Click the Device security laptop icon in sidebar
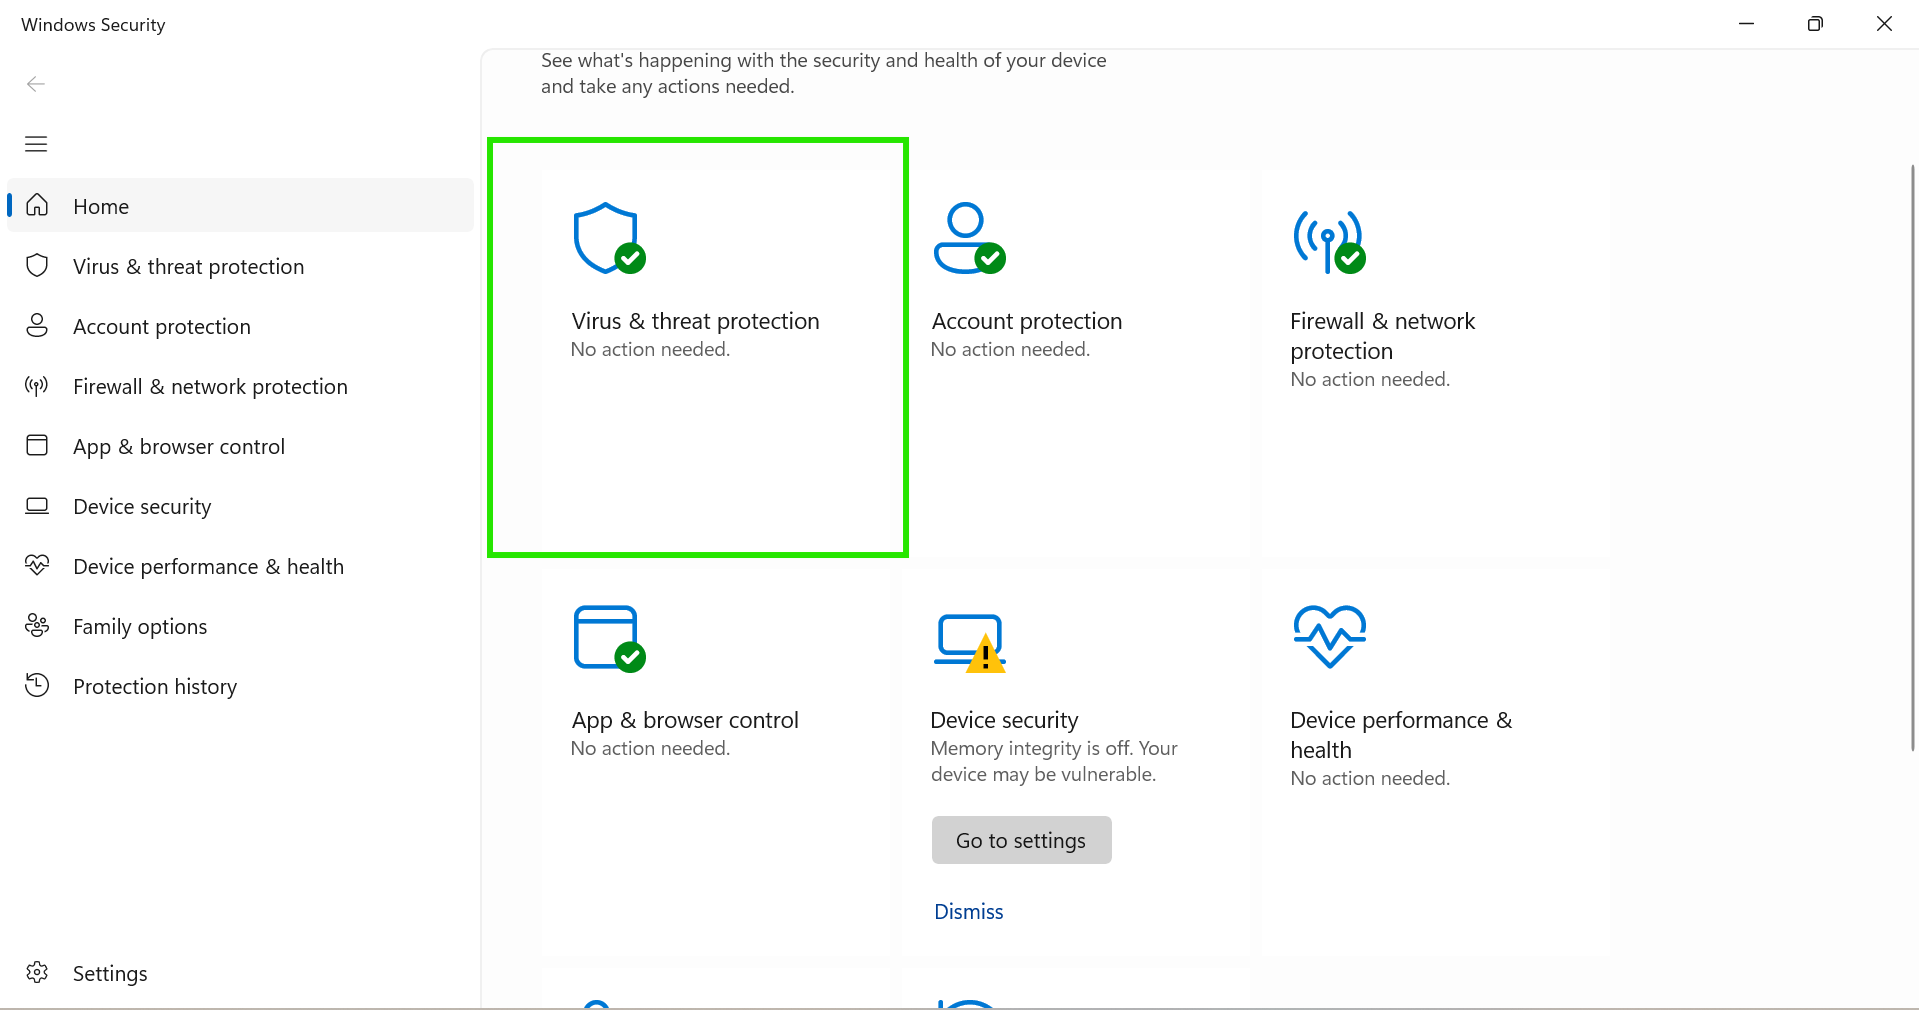1919x1010 pixels. (x=37, y=505)
